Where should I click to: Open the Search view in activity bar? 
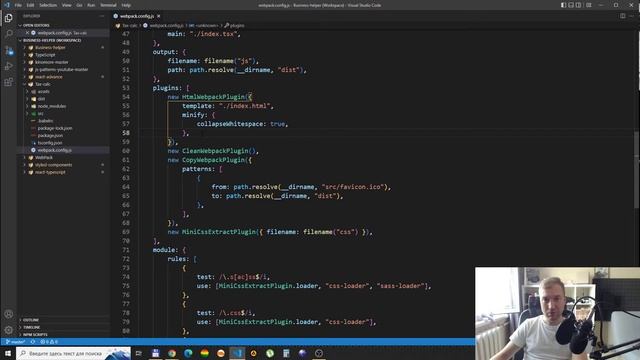(x=9, y=34)
